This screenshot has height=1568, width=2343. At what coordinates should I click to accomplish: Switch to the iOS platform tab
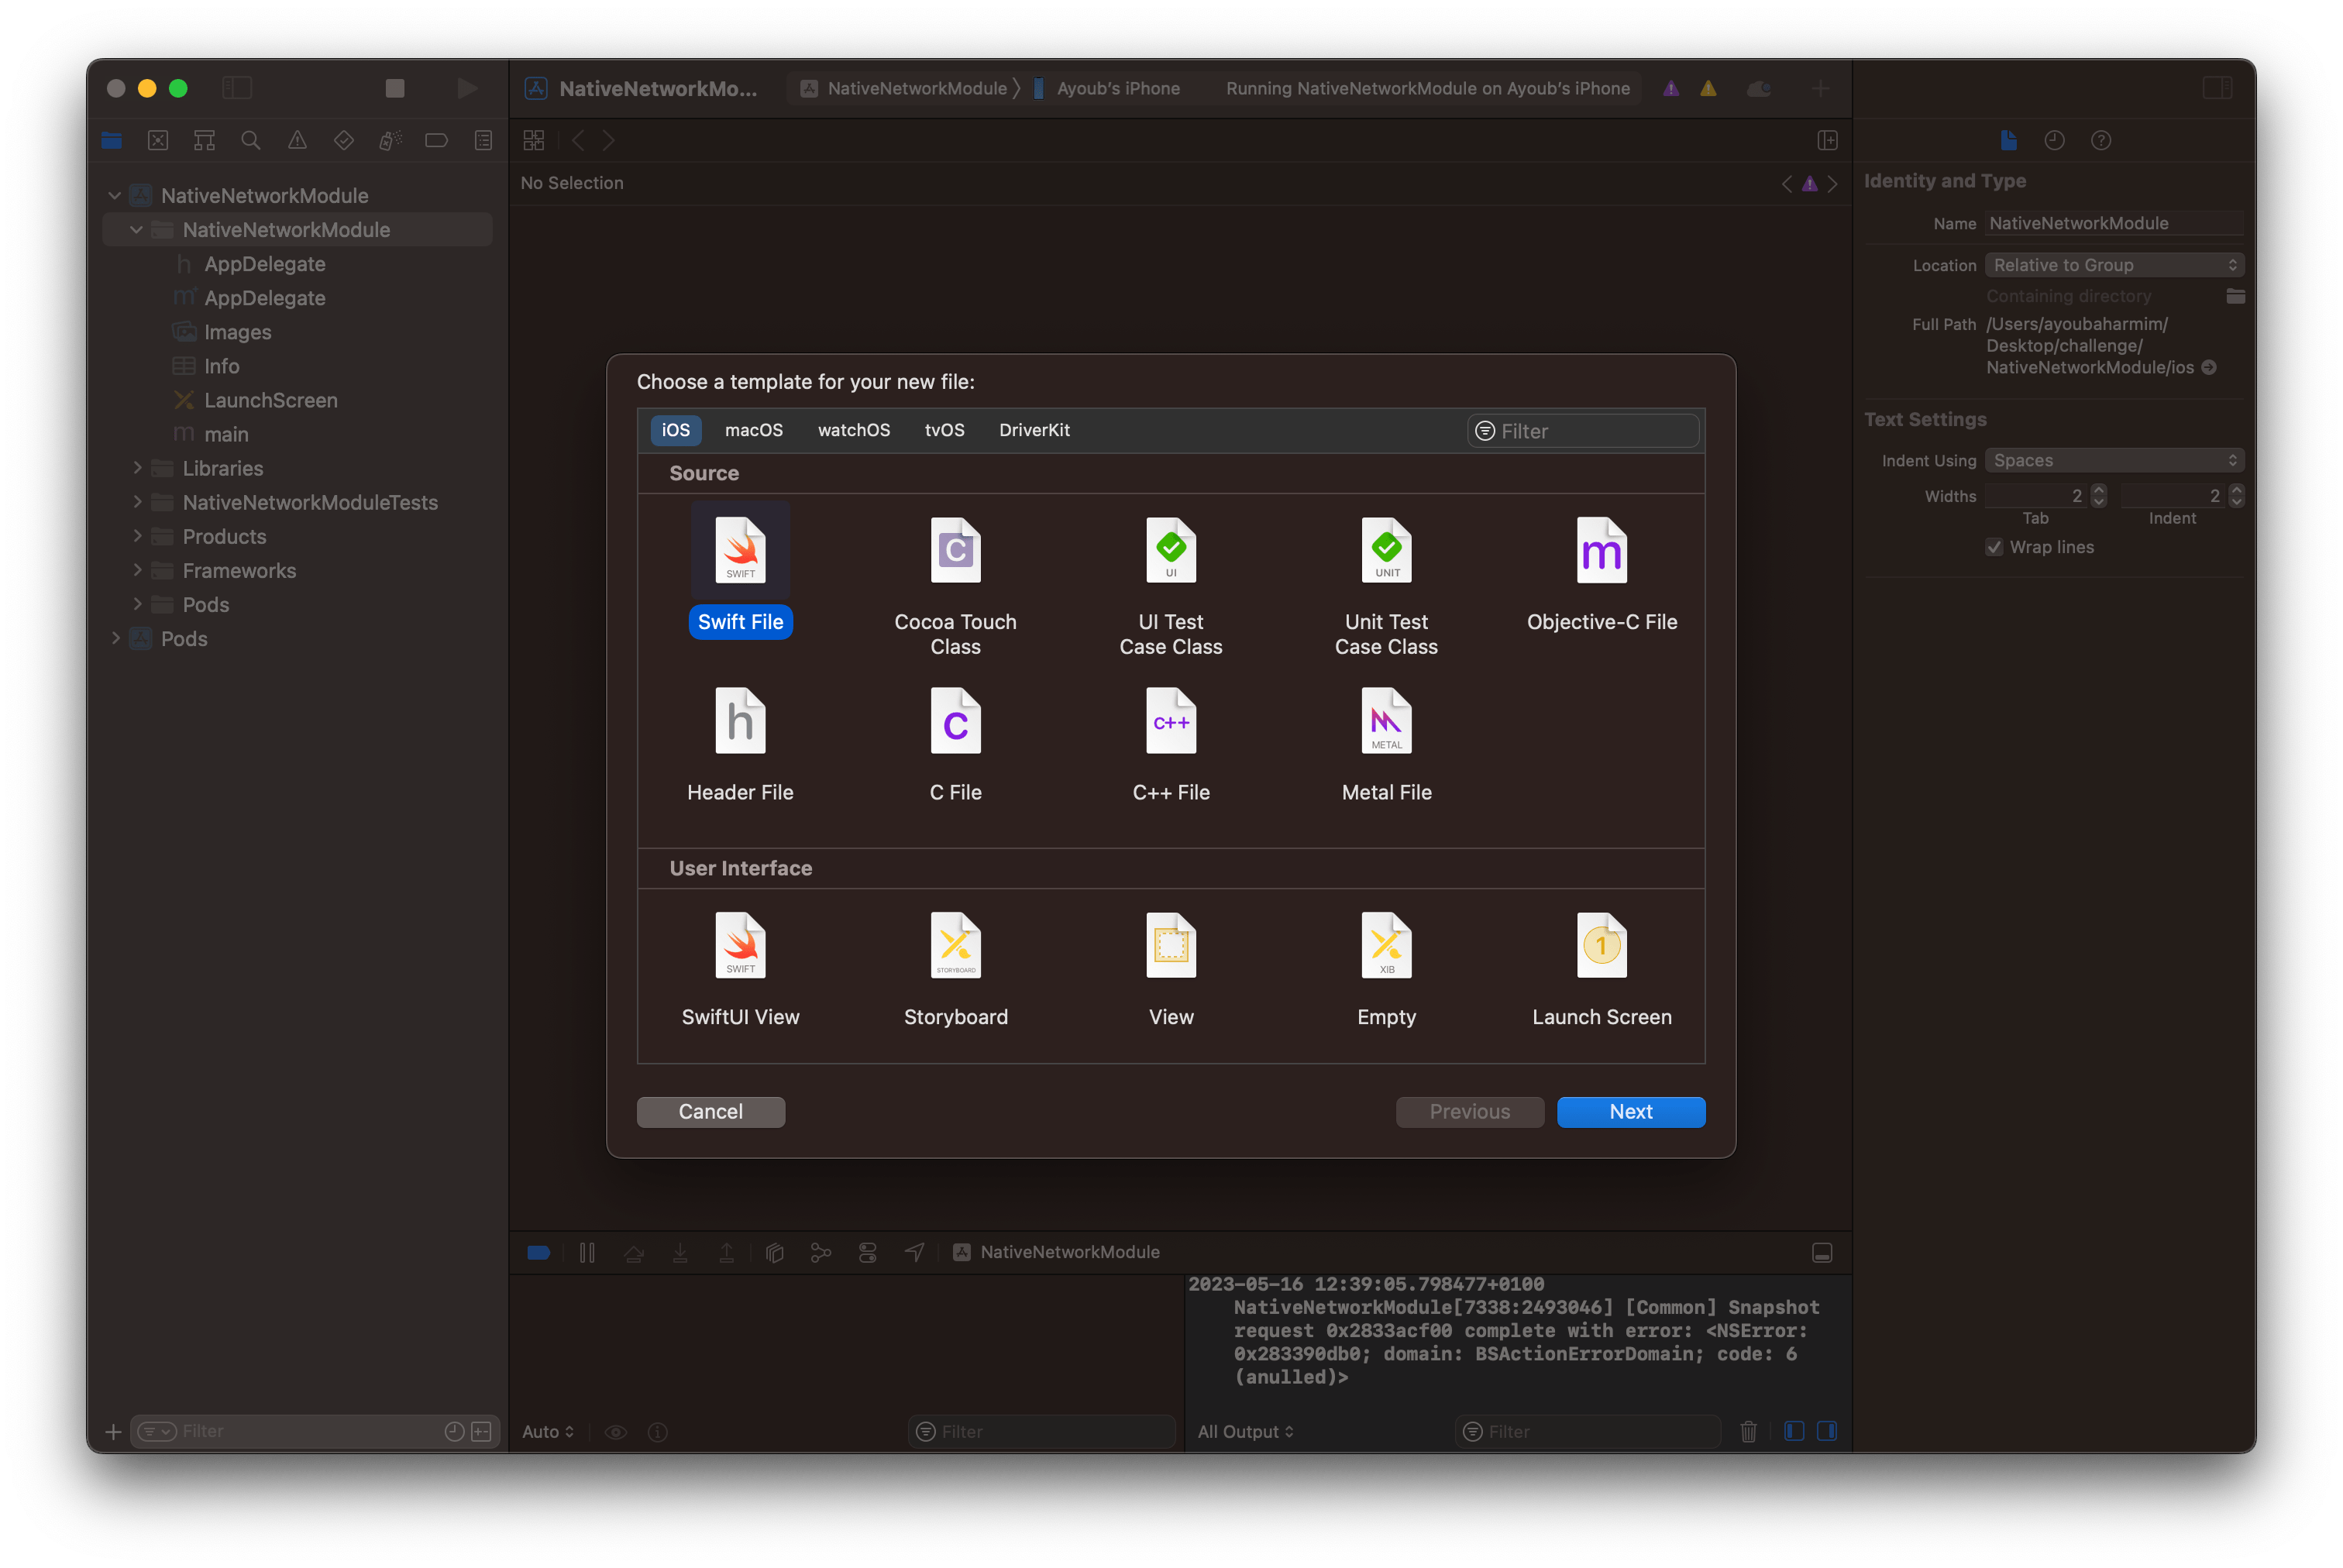coord(675,430)
